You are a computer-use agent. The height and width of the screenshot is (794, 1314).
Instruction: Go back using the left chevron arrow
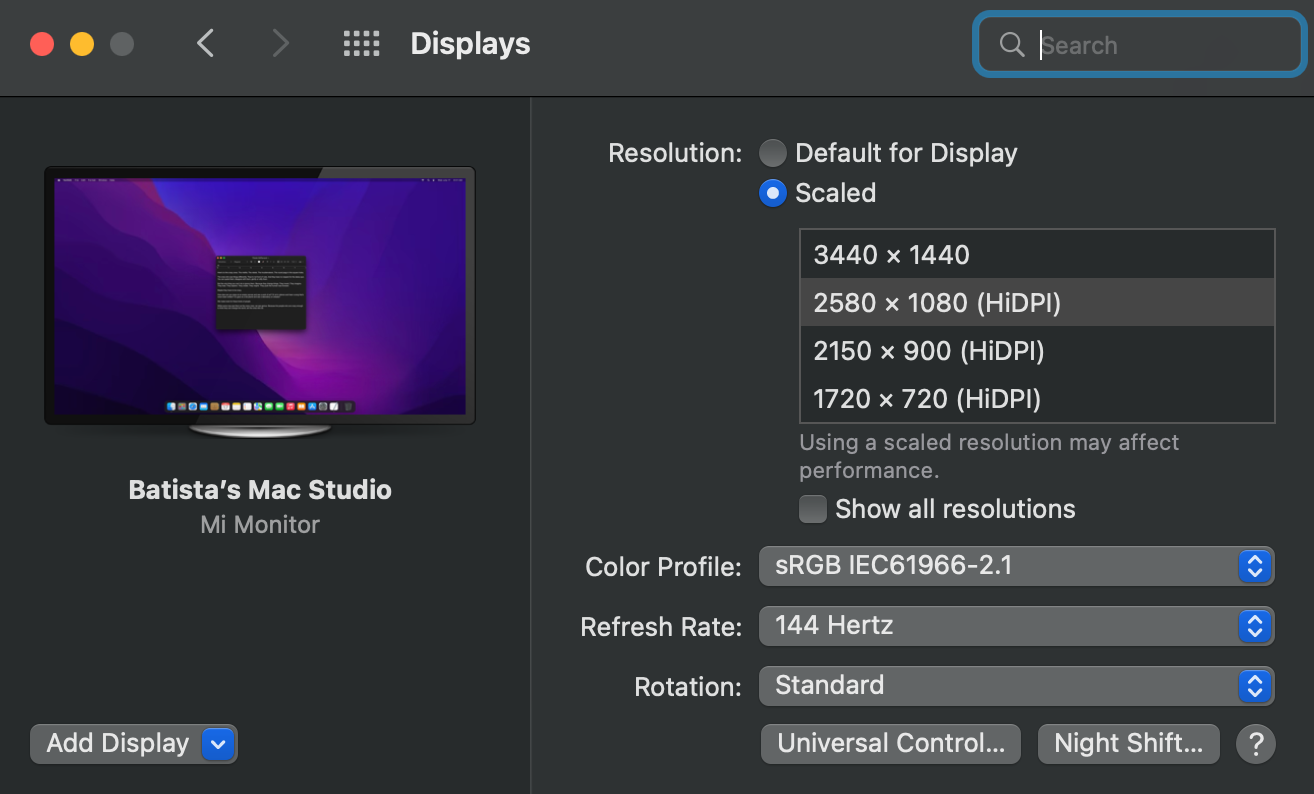(205, 44)
